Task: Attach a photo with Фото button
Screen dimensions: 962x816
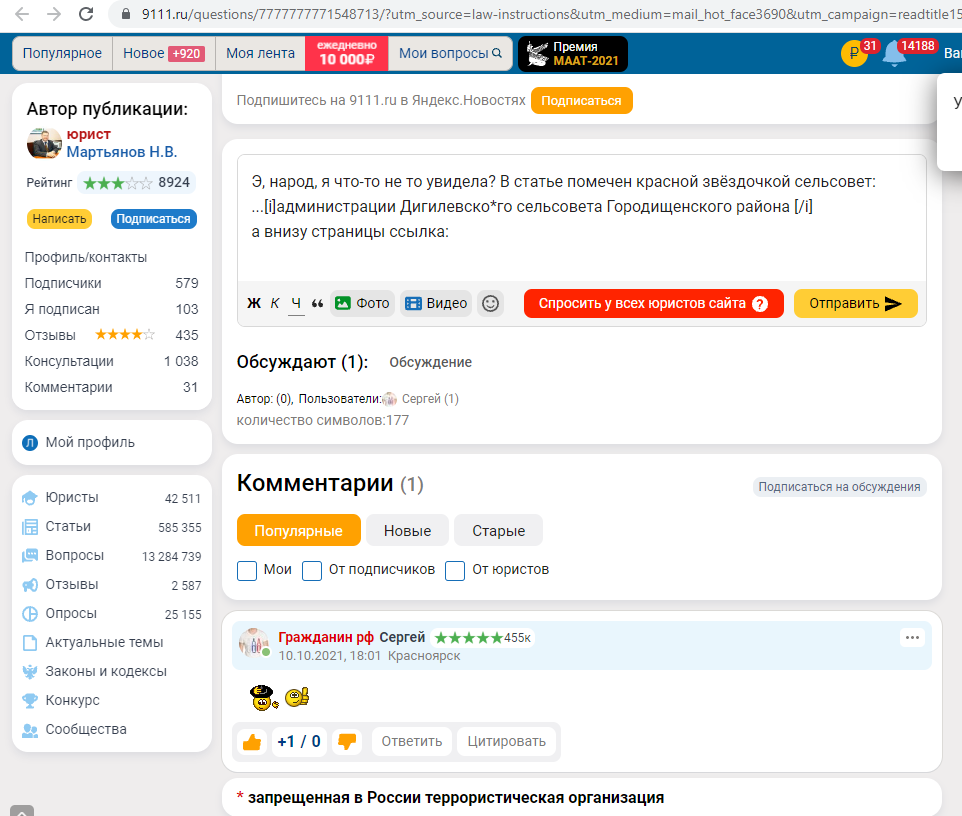Action: pos(362,304)
